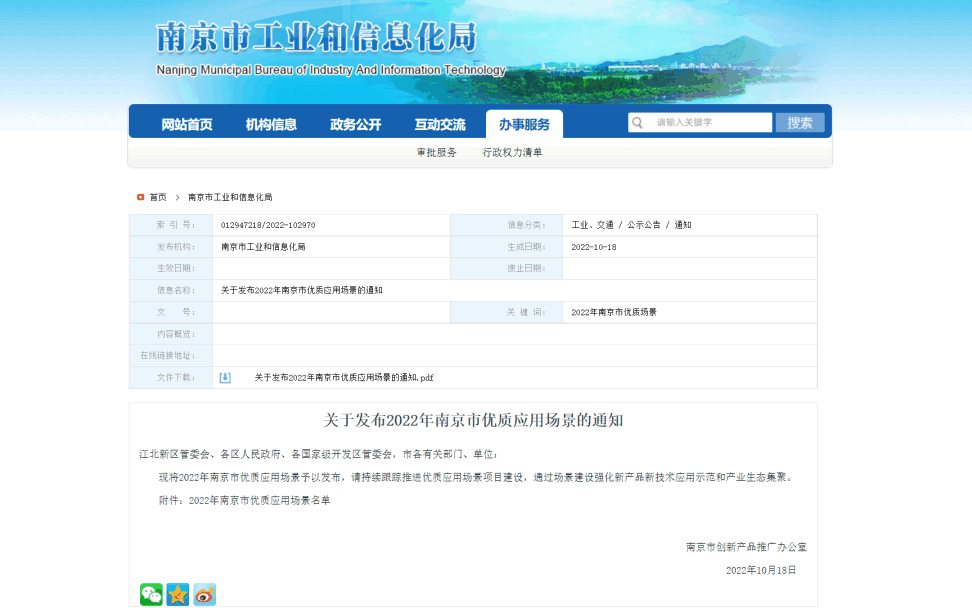
Task: Open the 审批服务 submenu item
Action: (x=436, y=152)
